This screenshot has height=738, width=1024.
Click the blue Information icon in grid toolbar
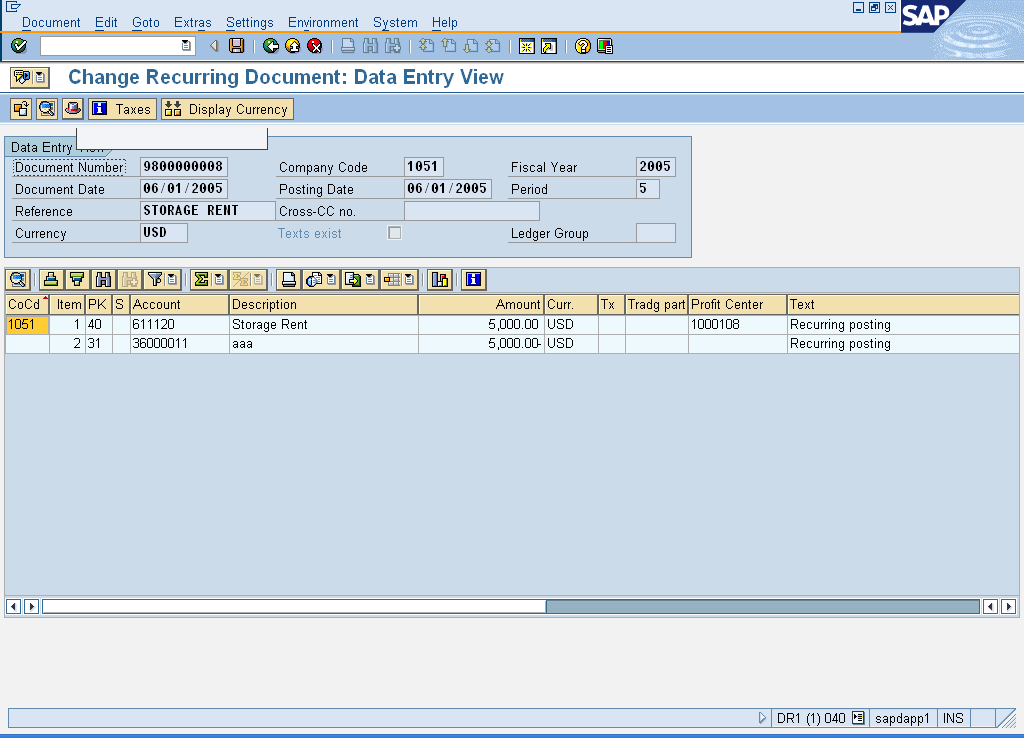click(473, 280)
